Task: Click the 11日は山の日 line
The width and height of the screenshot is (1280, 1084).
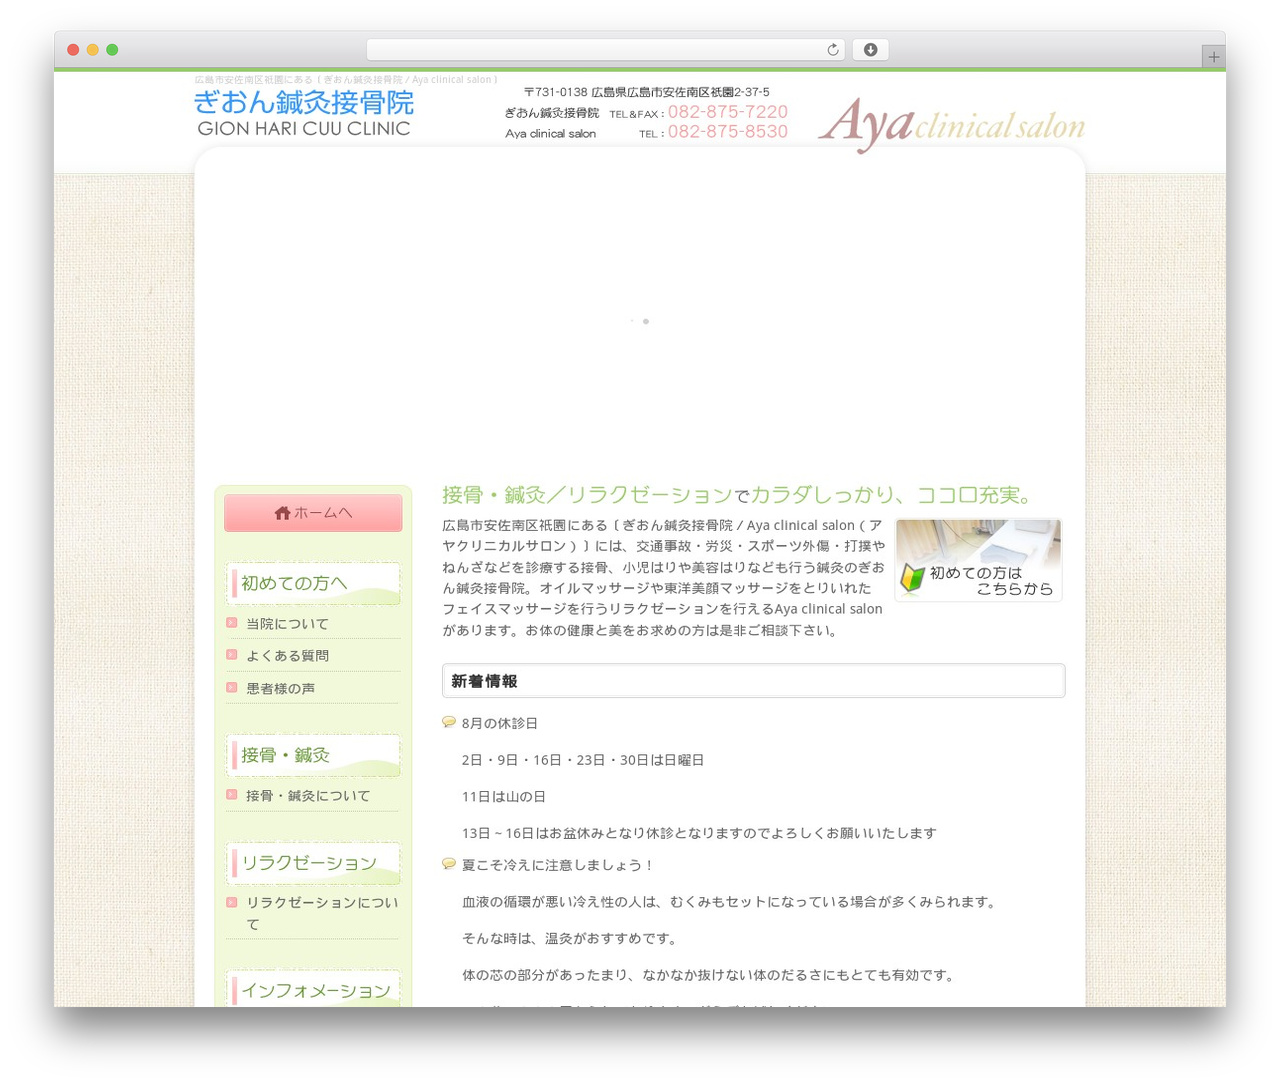Action: (504, 797)
